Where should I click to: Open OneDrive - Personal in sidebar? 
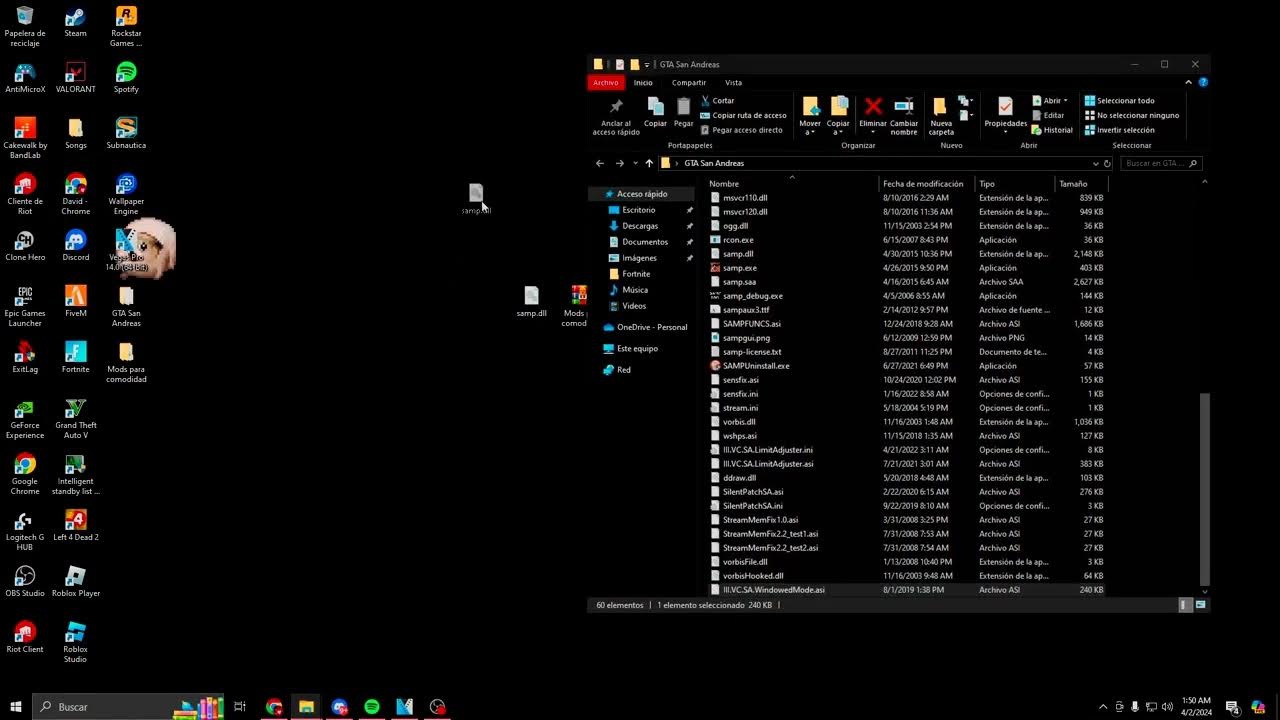pos(645,327)
